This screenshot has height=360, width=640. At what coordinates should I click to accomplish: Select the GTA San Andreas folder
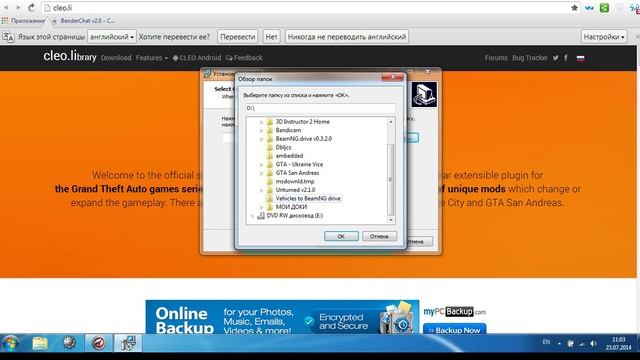click(297, 173)
